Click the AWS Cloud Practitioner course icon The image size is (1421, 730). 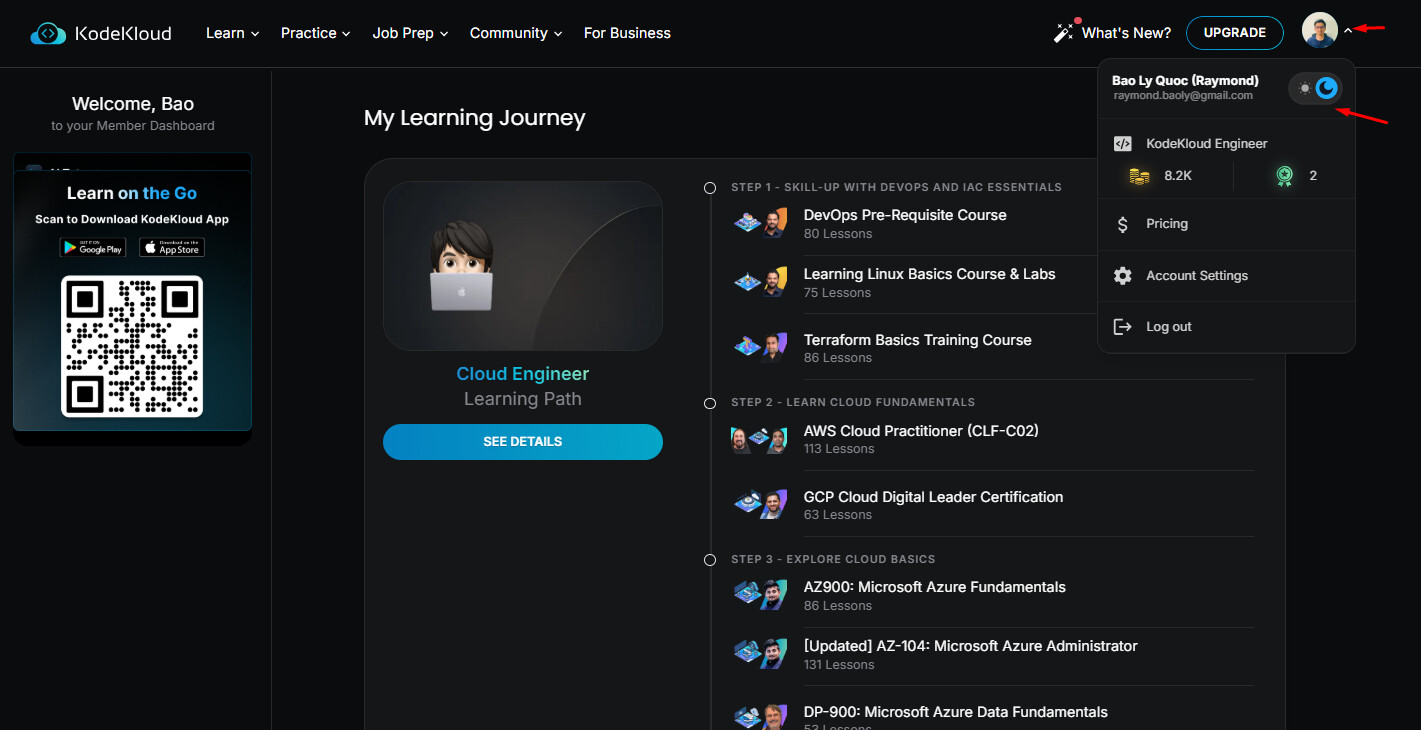[x=760, y=440]
